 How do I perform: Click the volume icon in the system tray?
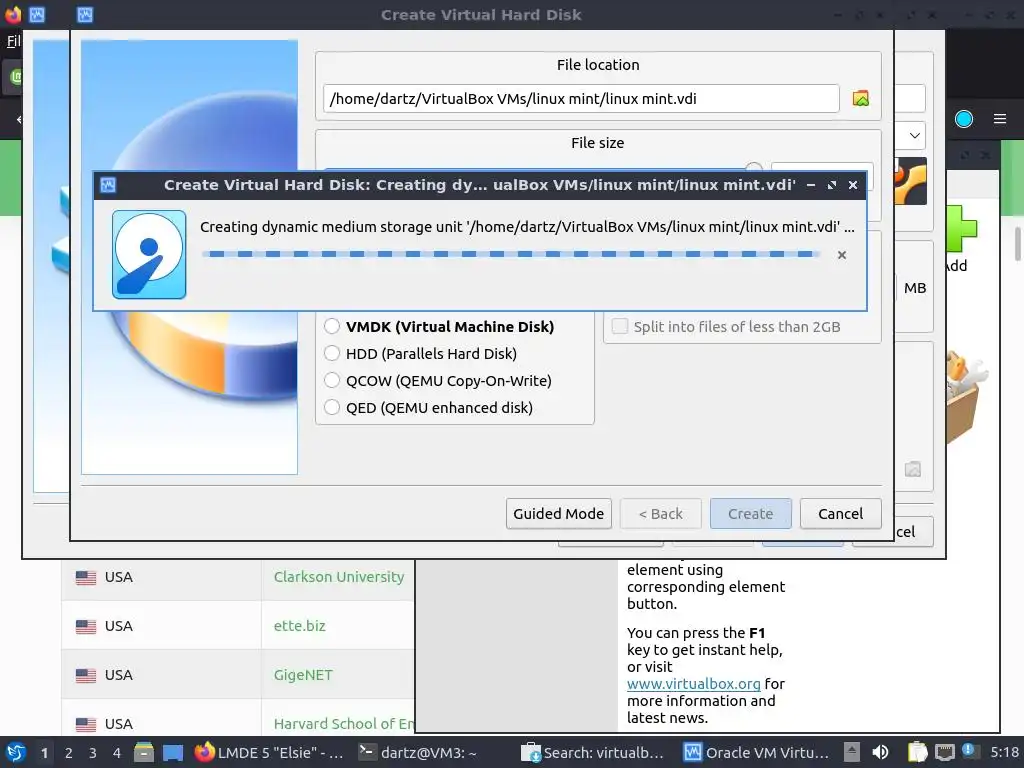pos(880,752)
